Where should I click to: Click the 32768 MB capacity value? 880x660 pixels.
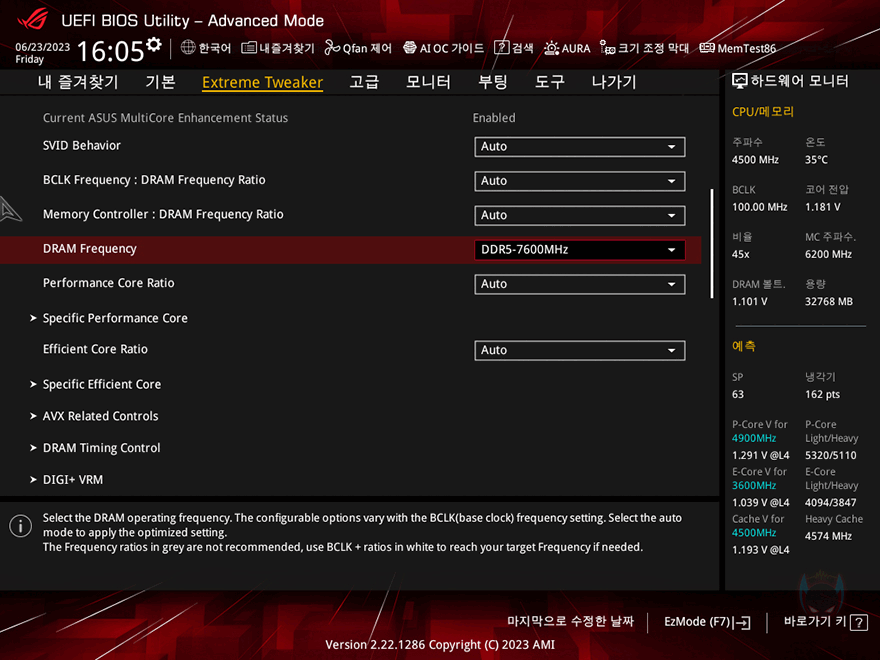(x=828, y=301)
